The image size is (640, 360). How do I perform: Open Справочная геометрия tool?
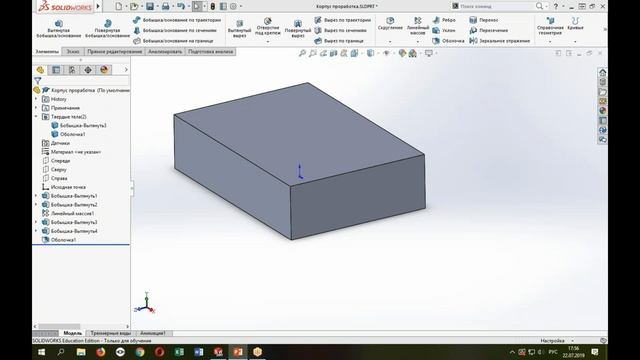click(550, 26)
